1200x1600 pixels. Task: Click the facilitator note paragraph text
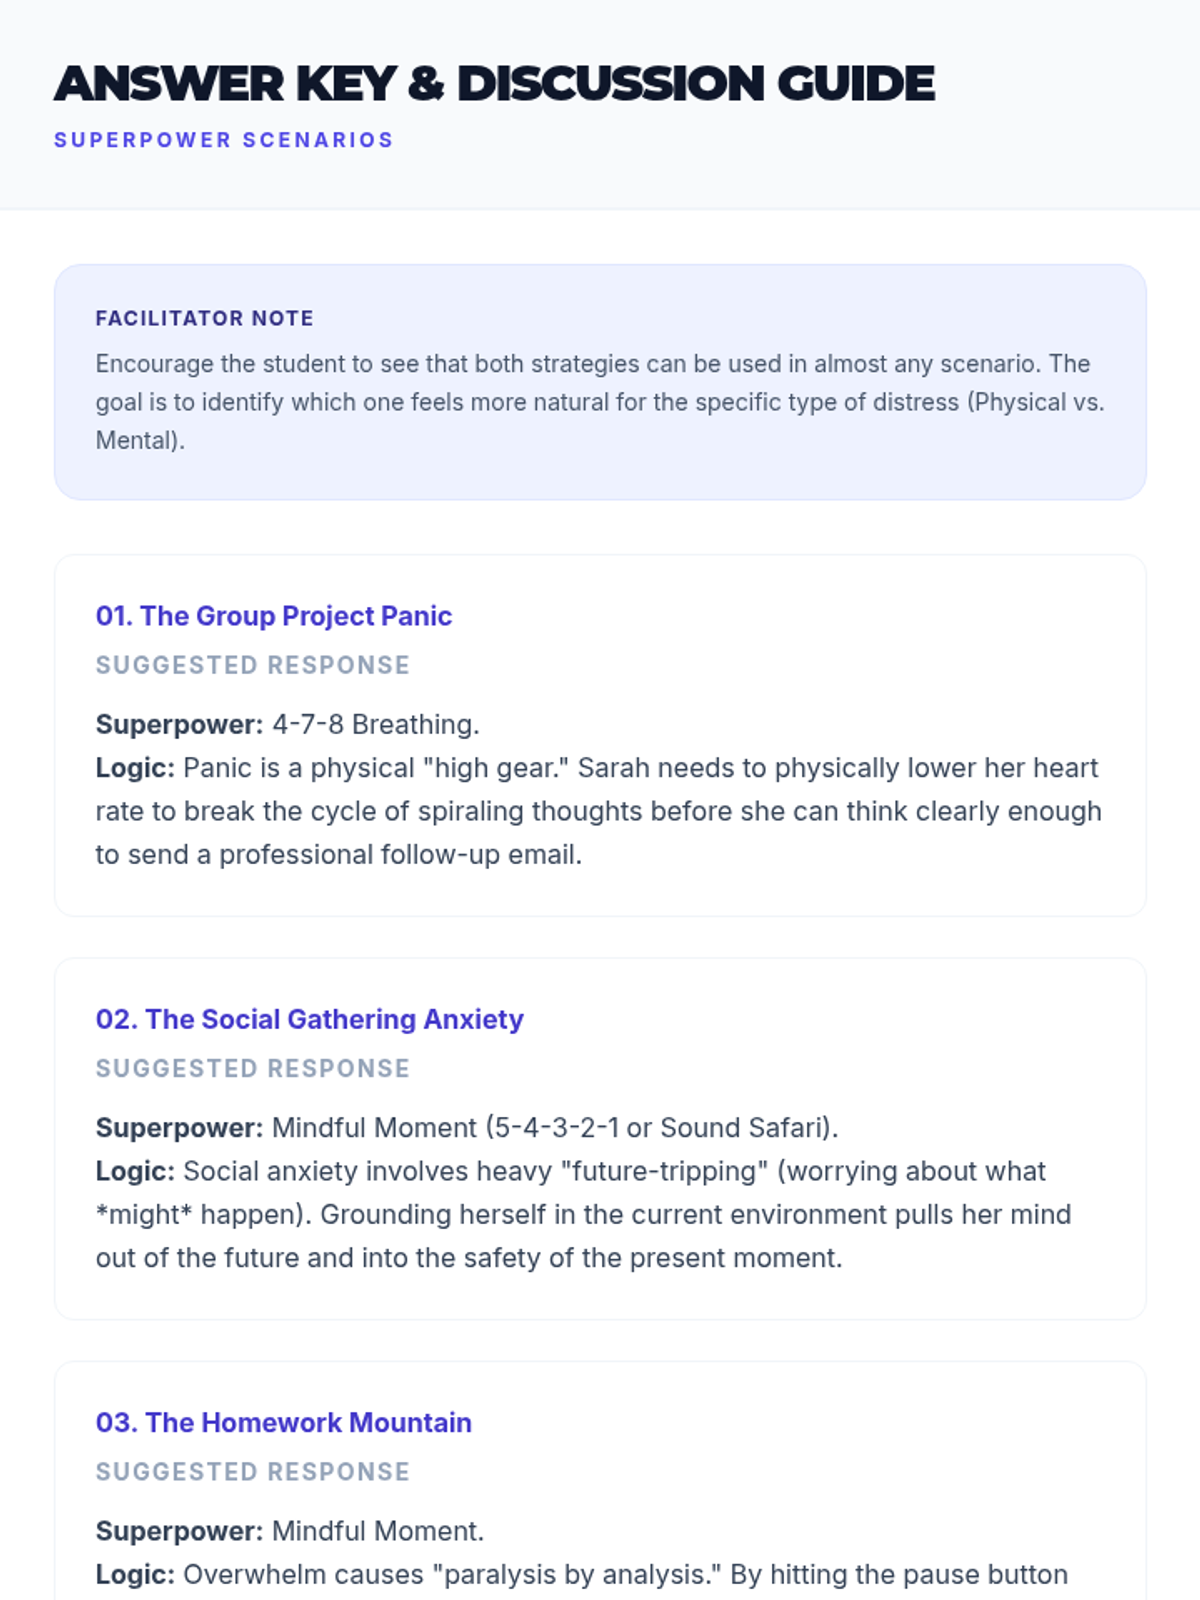tap(600, 402)
